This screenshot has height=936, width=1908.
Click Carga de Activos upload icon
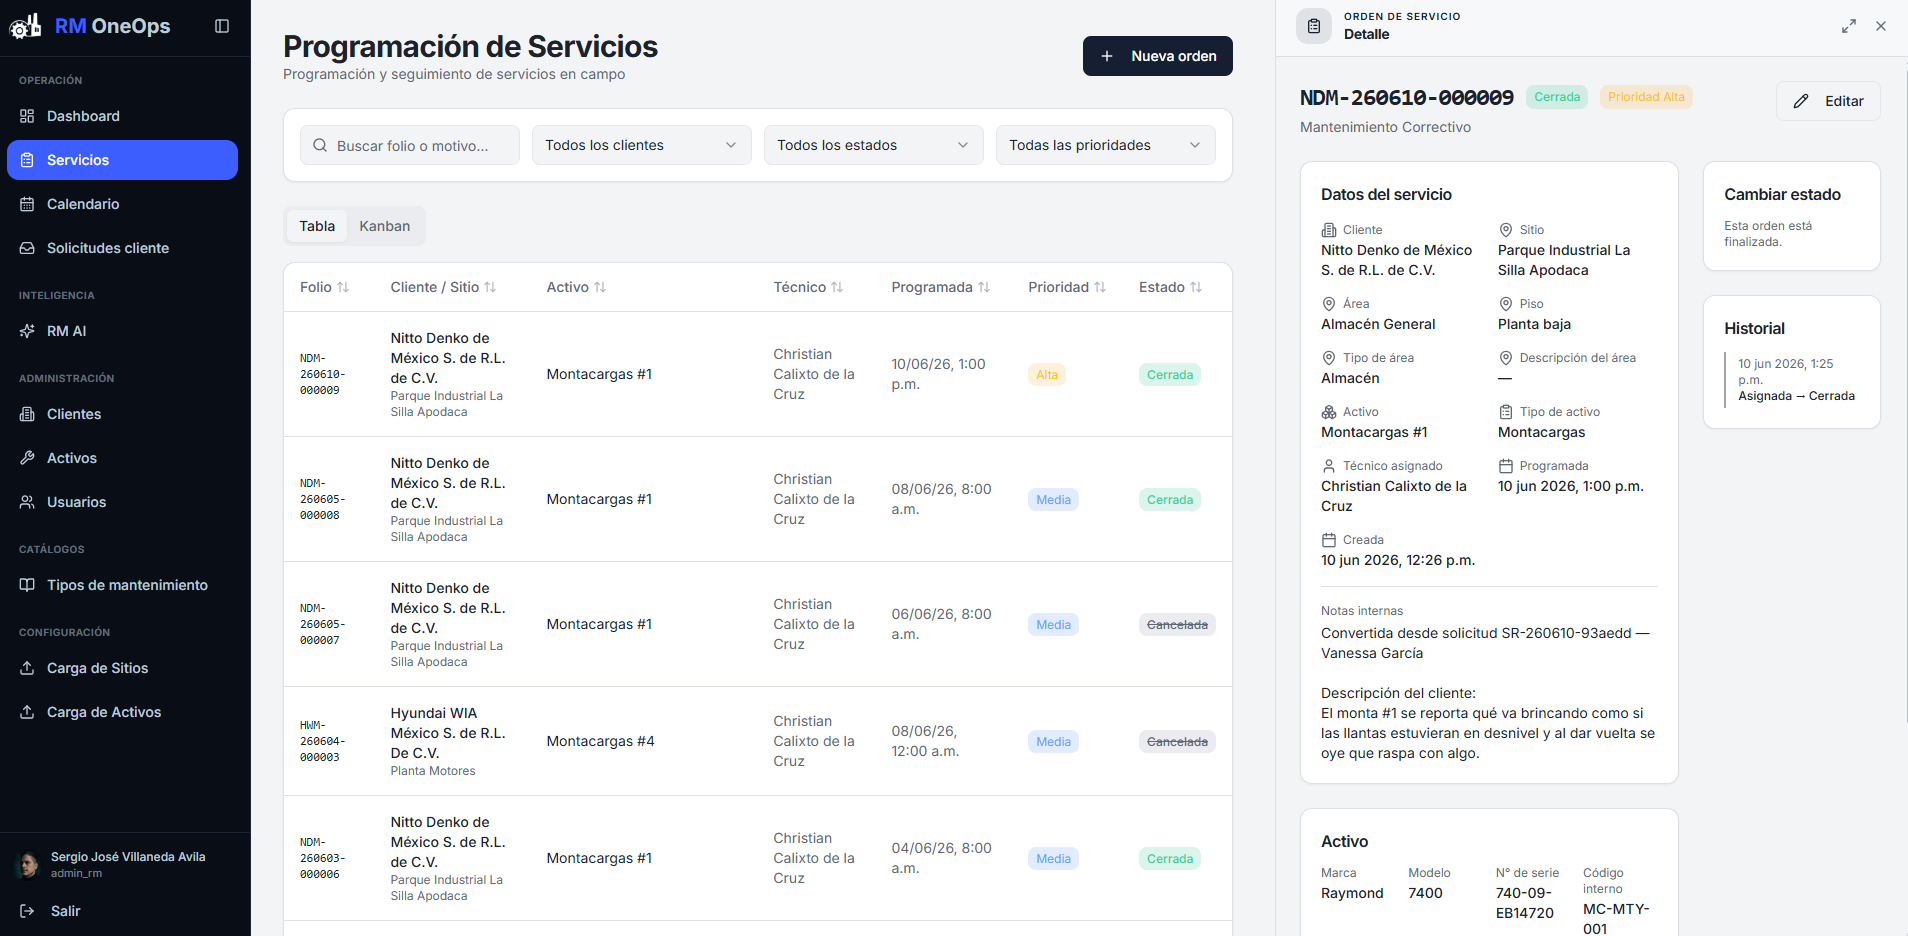point(27,712)
